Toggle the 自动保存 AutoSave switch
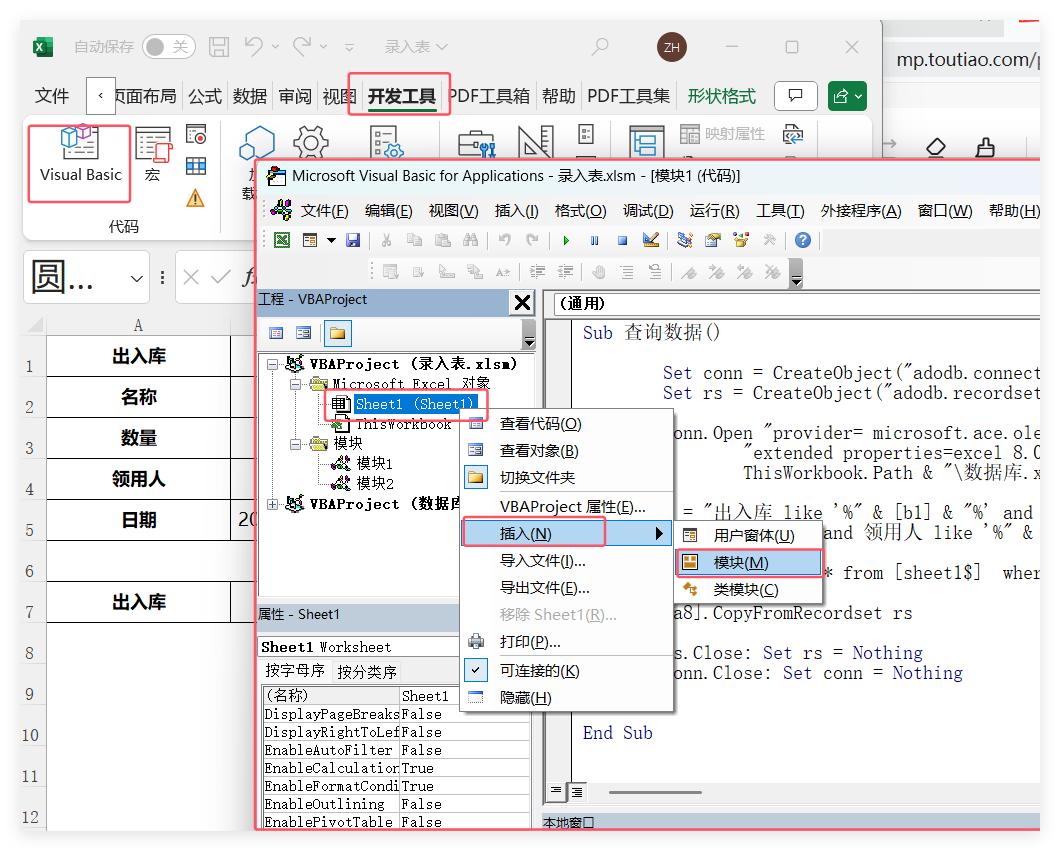 coord(168,47)
